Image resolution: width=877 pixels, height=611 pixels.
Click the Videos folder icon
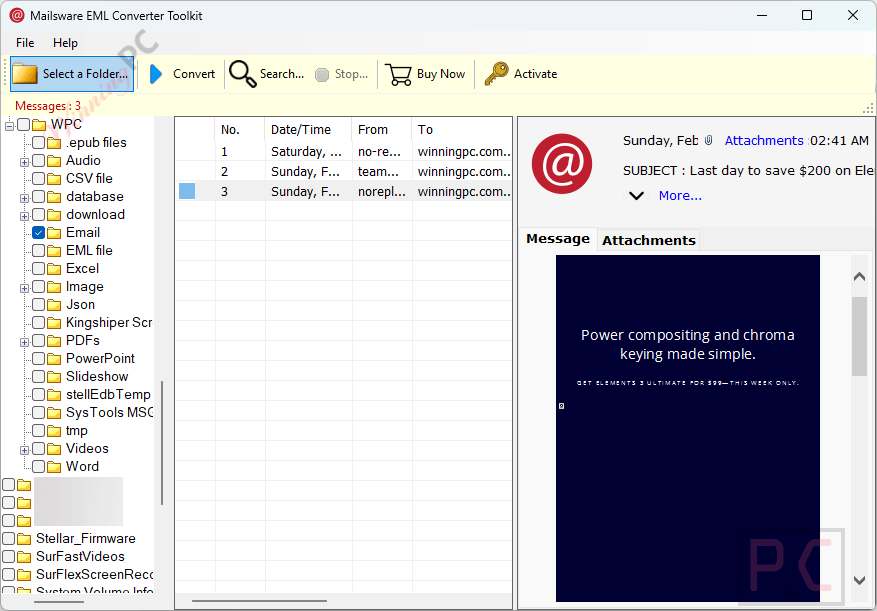pyautogui.click(x=54, y=449)
